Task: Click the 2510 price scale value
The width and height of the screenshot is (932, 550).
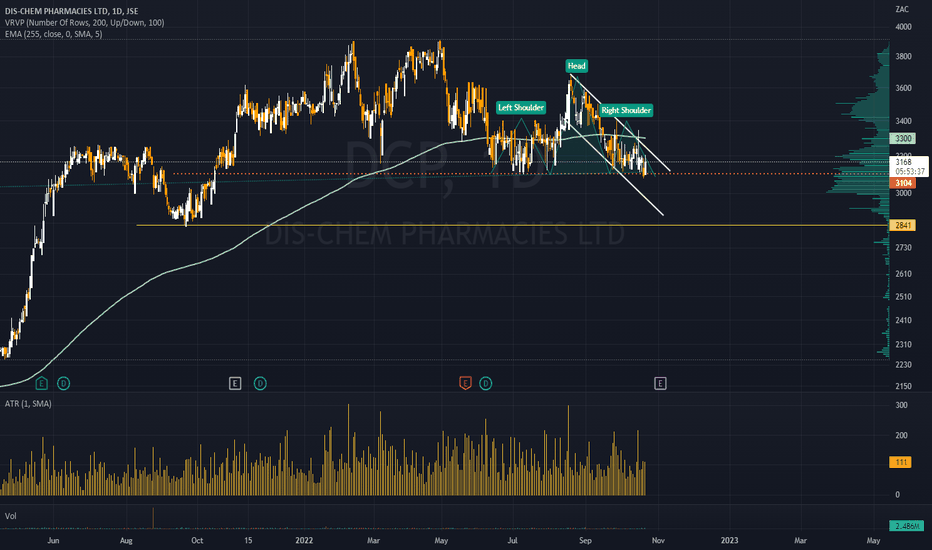Action: [903, 297]
